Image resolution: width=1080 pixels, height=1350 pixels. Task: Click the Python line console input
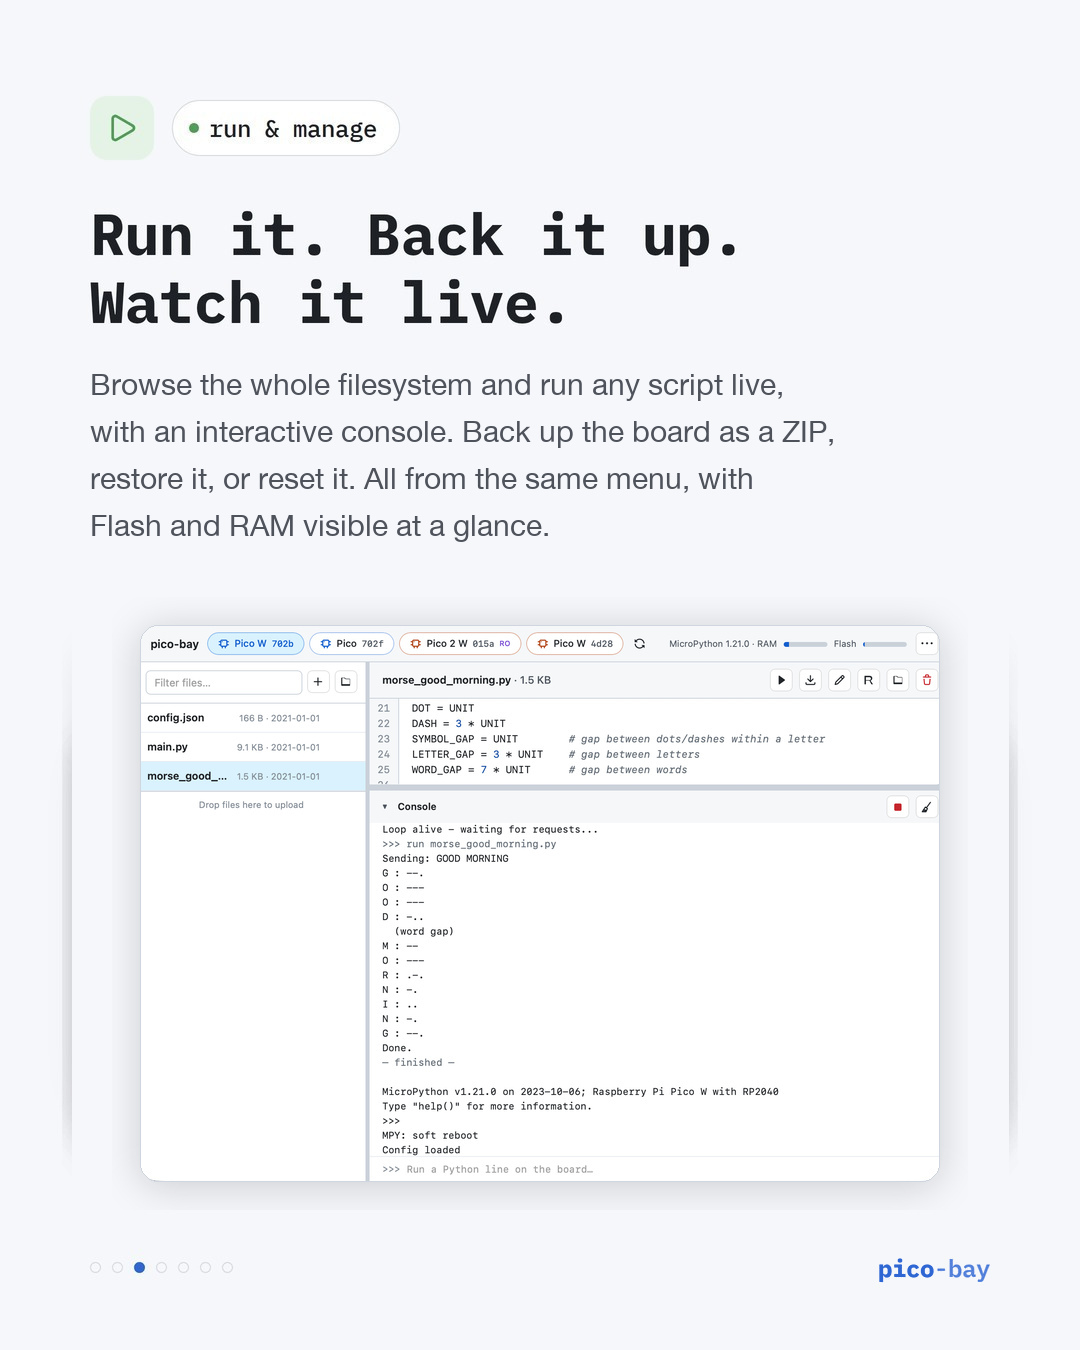pyautogui.click(x=655, y=1169)
